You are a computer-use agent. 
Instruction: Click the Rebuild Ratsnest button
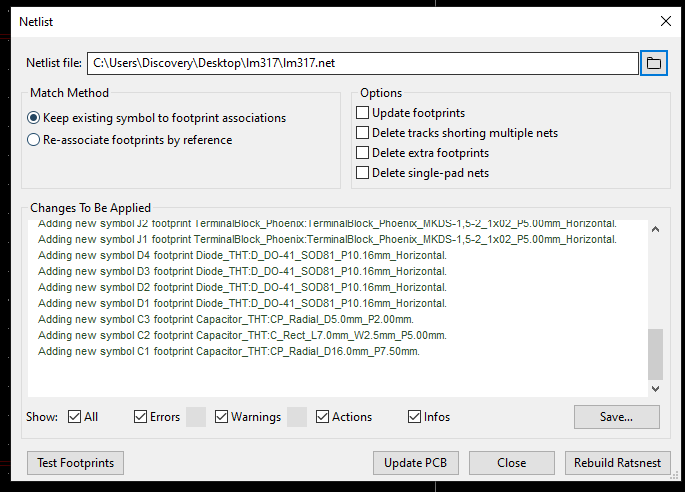(x=617, y=463)
